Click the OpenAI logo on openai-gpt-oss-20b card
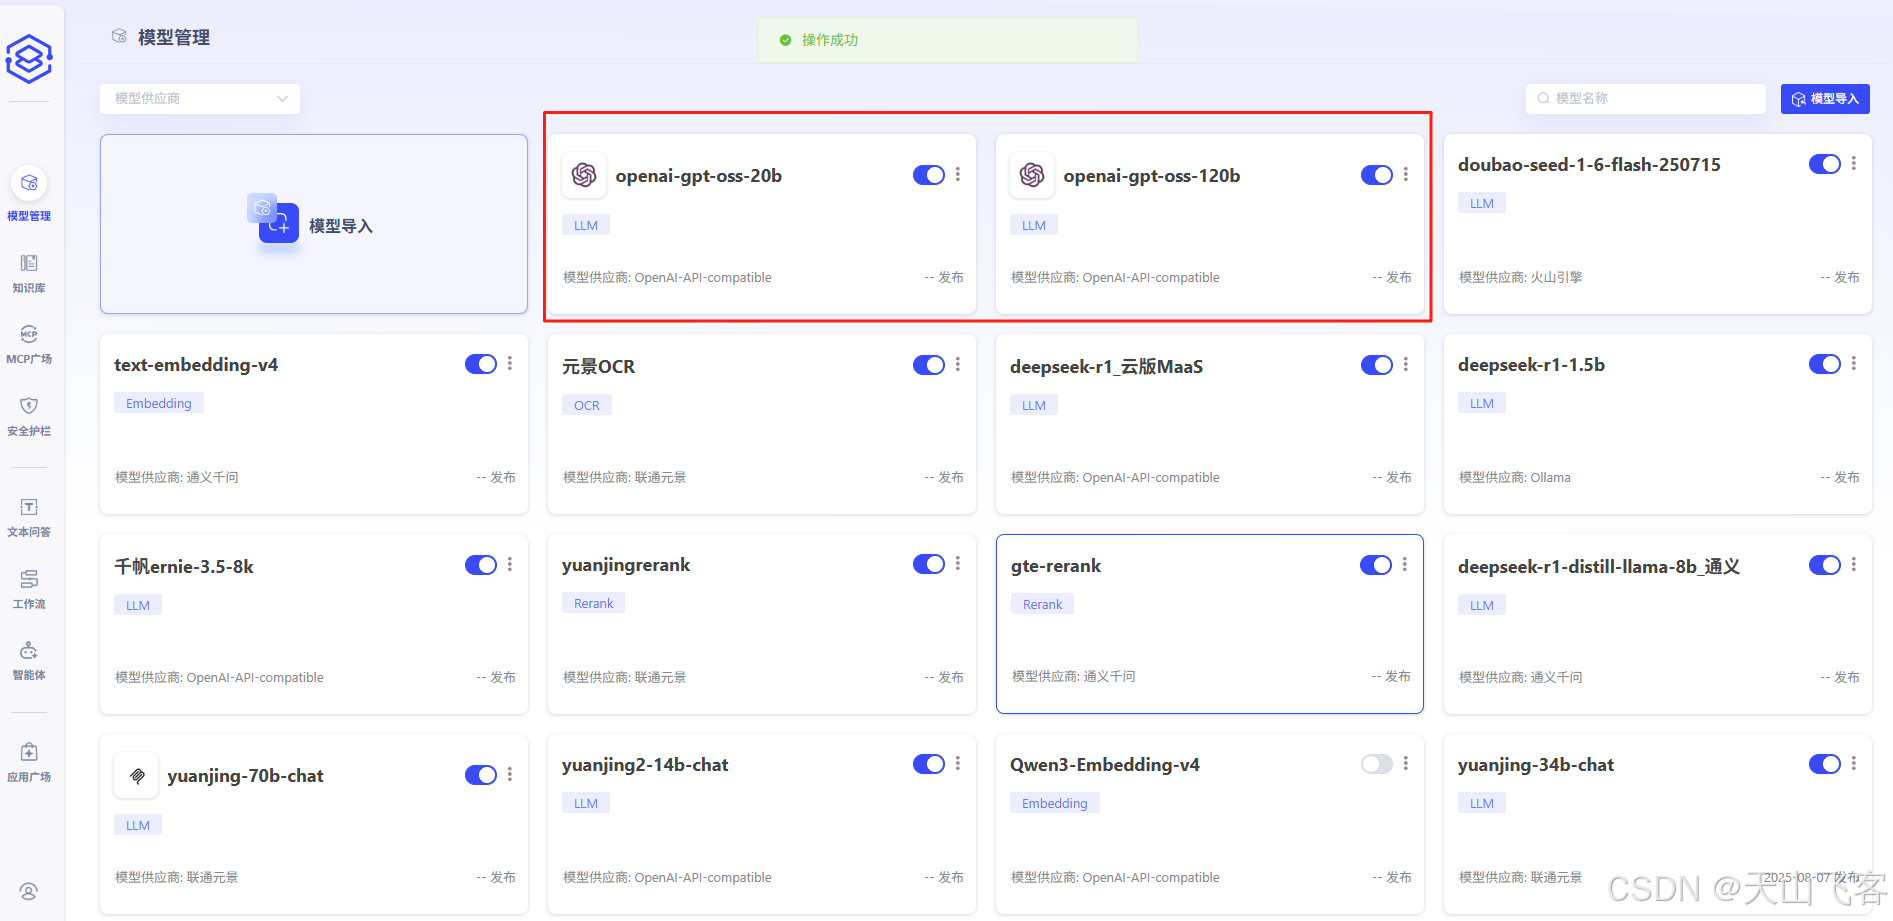1893x921 pixels. click(x=584, y=175)
